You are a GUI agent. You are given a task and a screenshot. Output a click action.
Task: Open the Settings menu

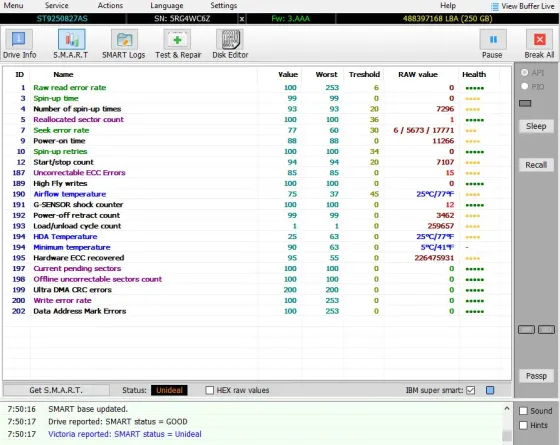pyautogui.click(x=224, y=5)
